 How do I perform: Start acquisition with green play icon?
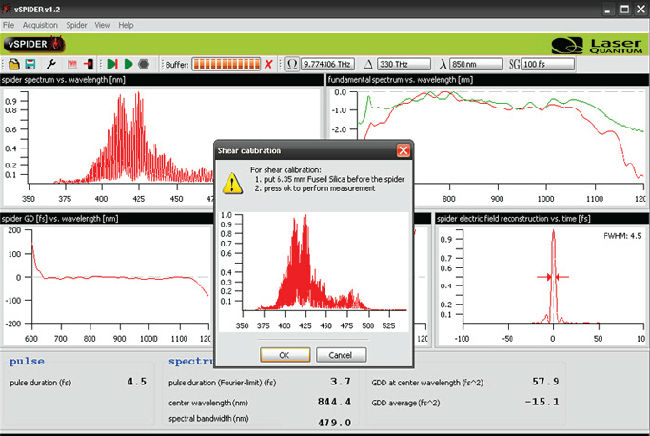128,64
